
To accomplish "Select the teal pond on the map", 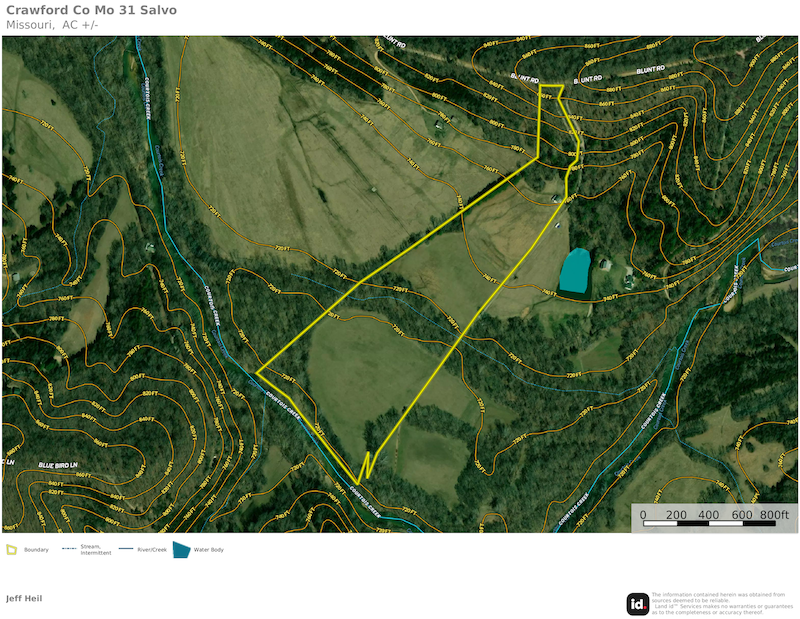I will coord(575,271).
